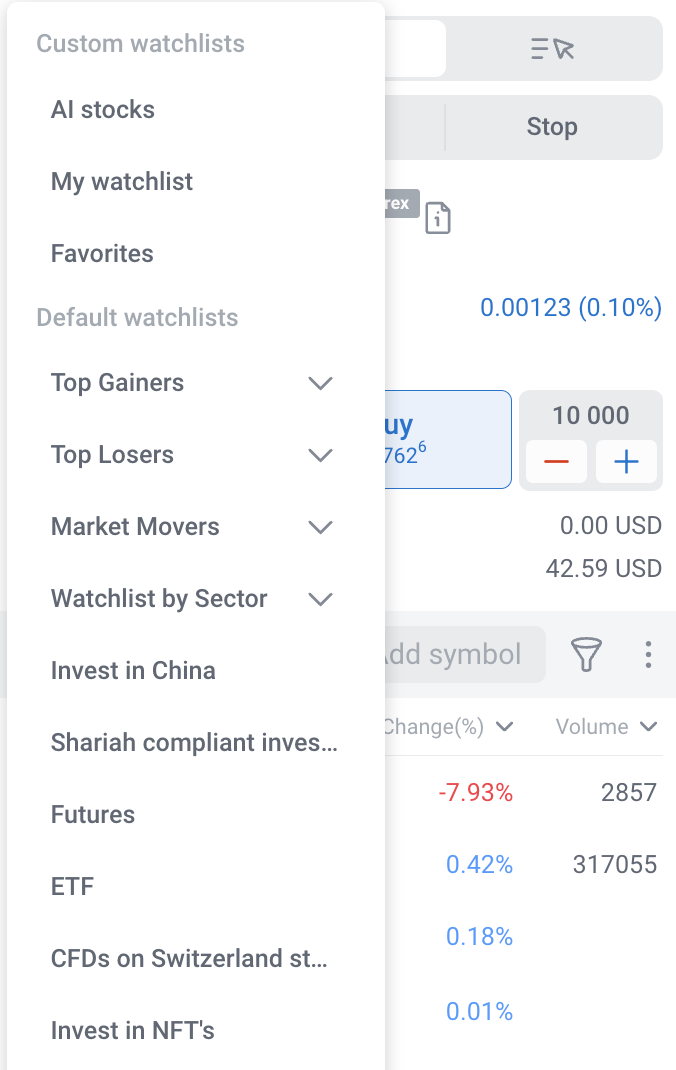Increase quantity with the blue plus button
This screenshot has height=1070, width=676.
pos(626,462)
